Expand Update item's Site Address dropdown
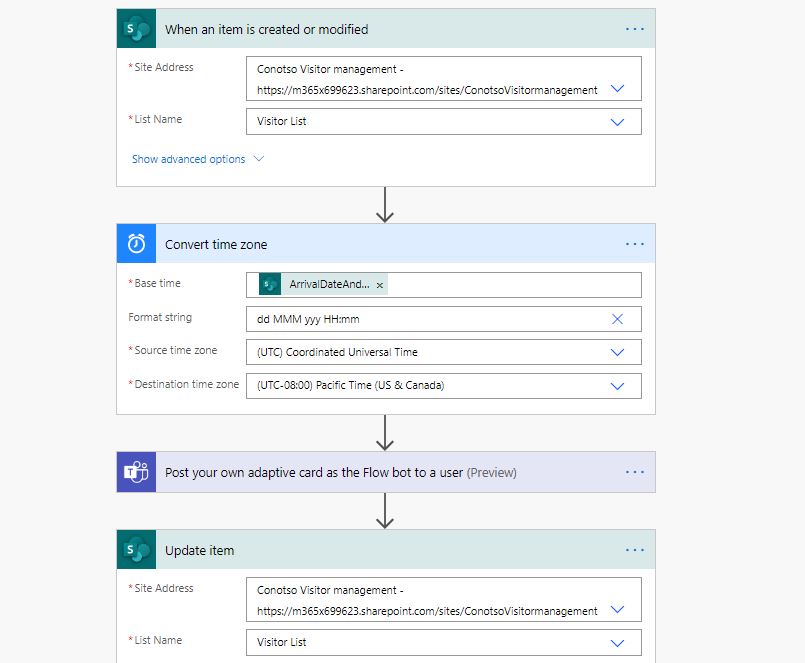This screenshot has width=805, height=663. pyautogui.click(x=617, y=610)
